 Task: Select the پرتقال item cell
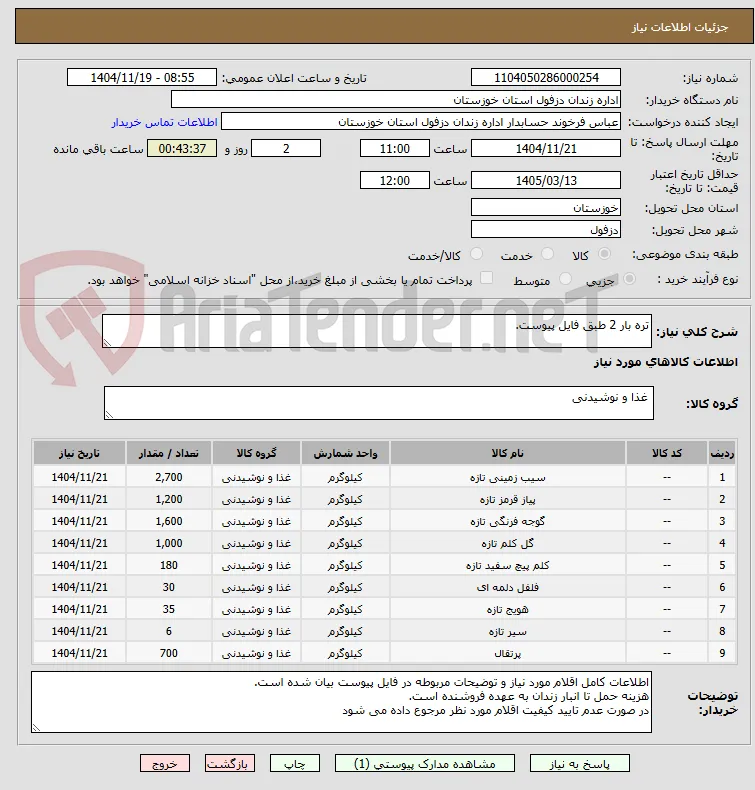[508, 653]
